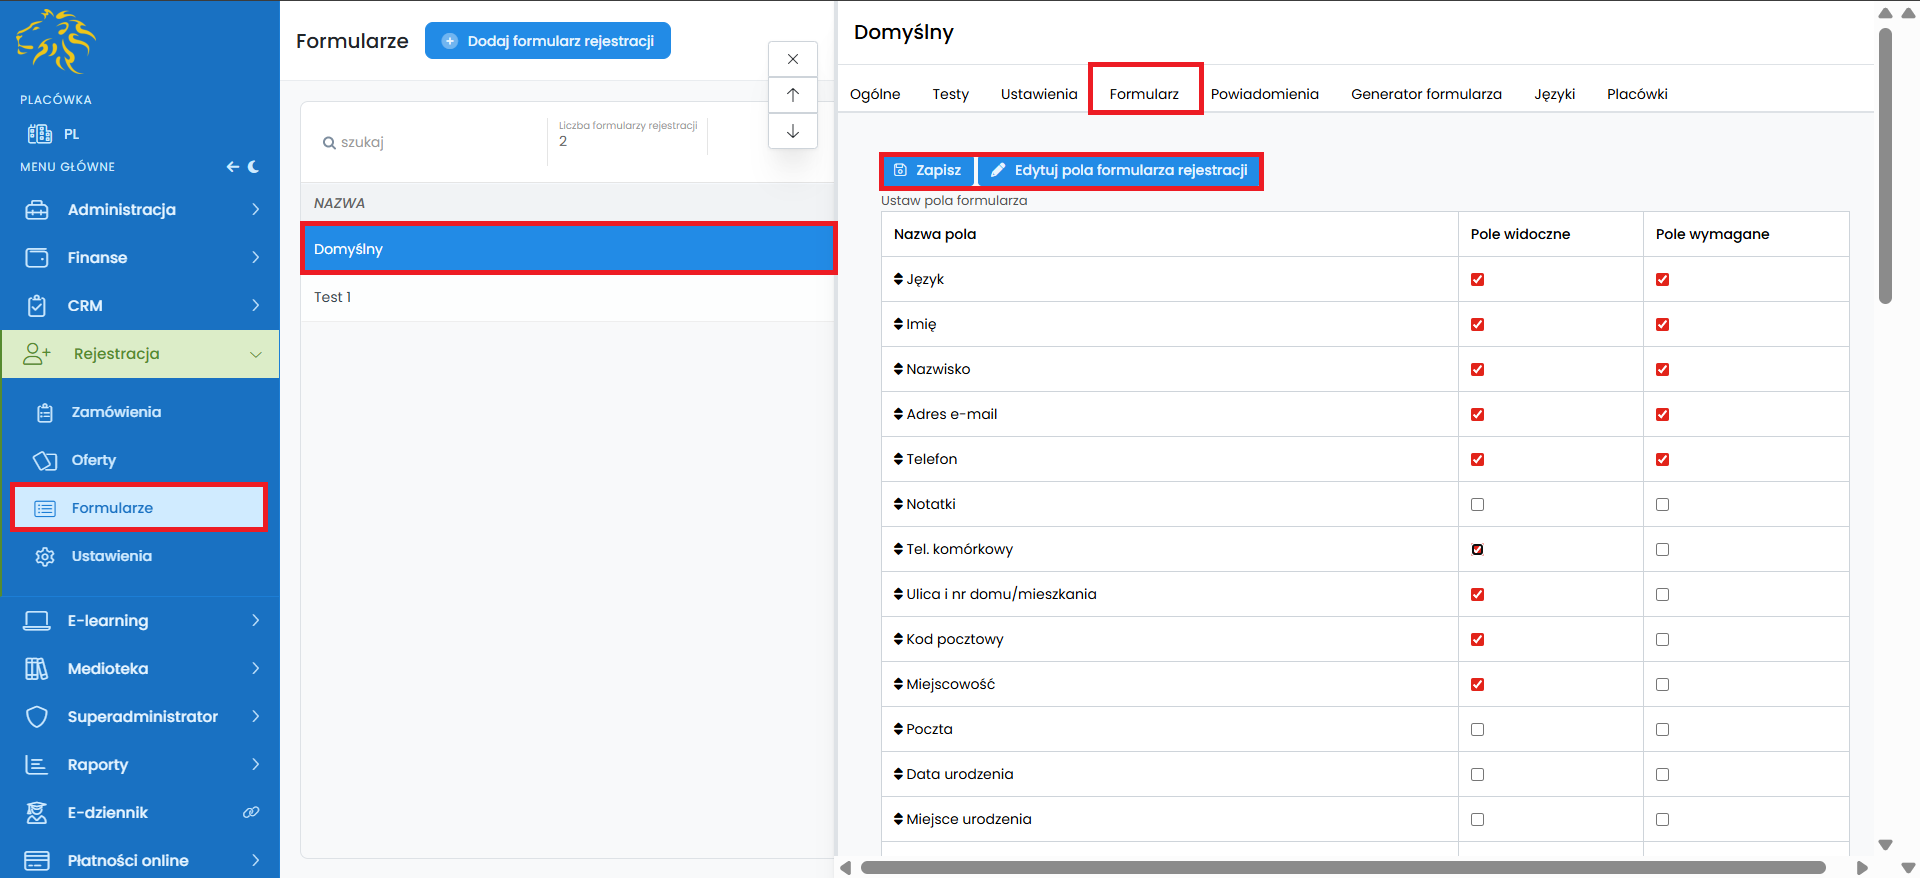Expand the Finanse menu section
Screen dimensions: 1920x878
(x=140, y=257)
